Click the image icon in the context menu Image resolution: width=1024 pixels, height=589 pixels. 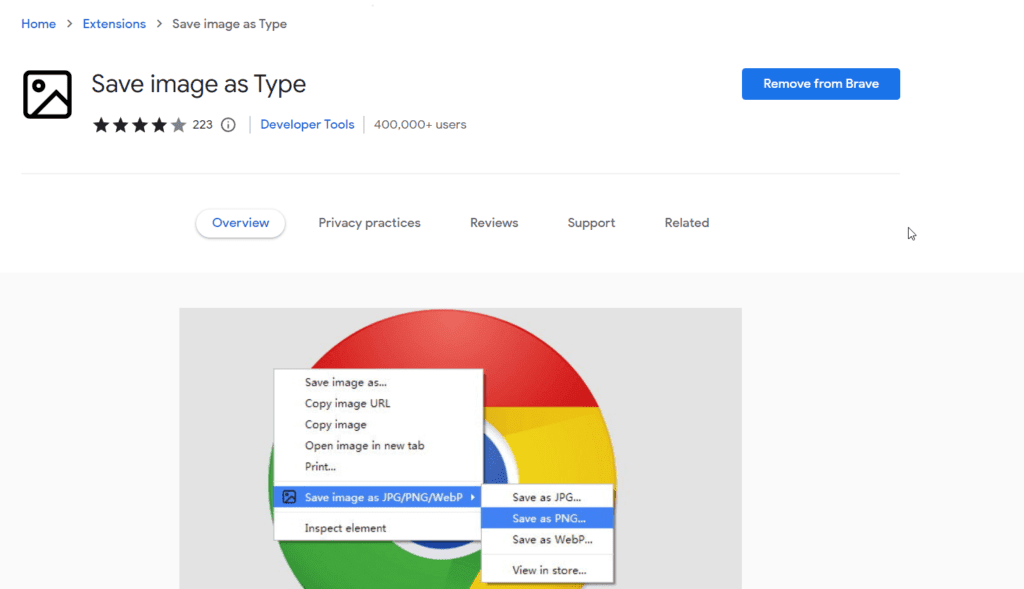[289, 497]
